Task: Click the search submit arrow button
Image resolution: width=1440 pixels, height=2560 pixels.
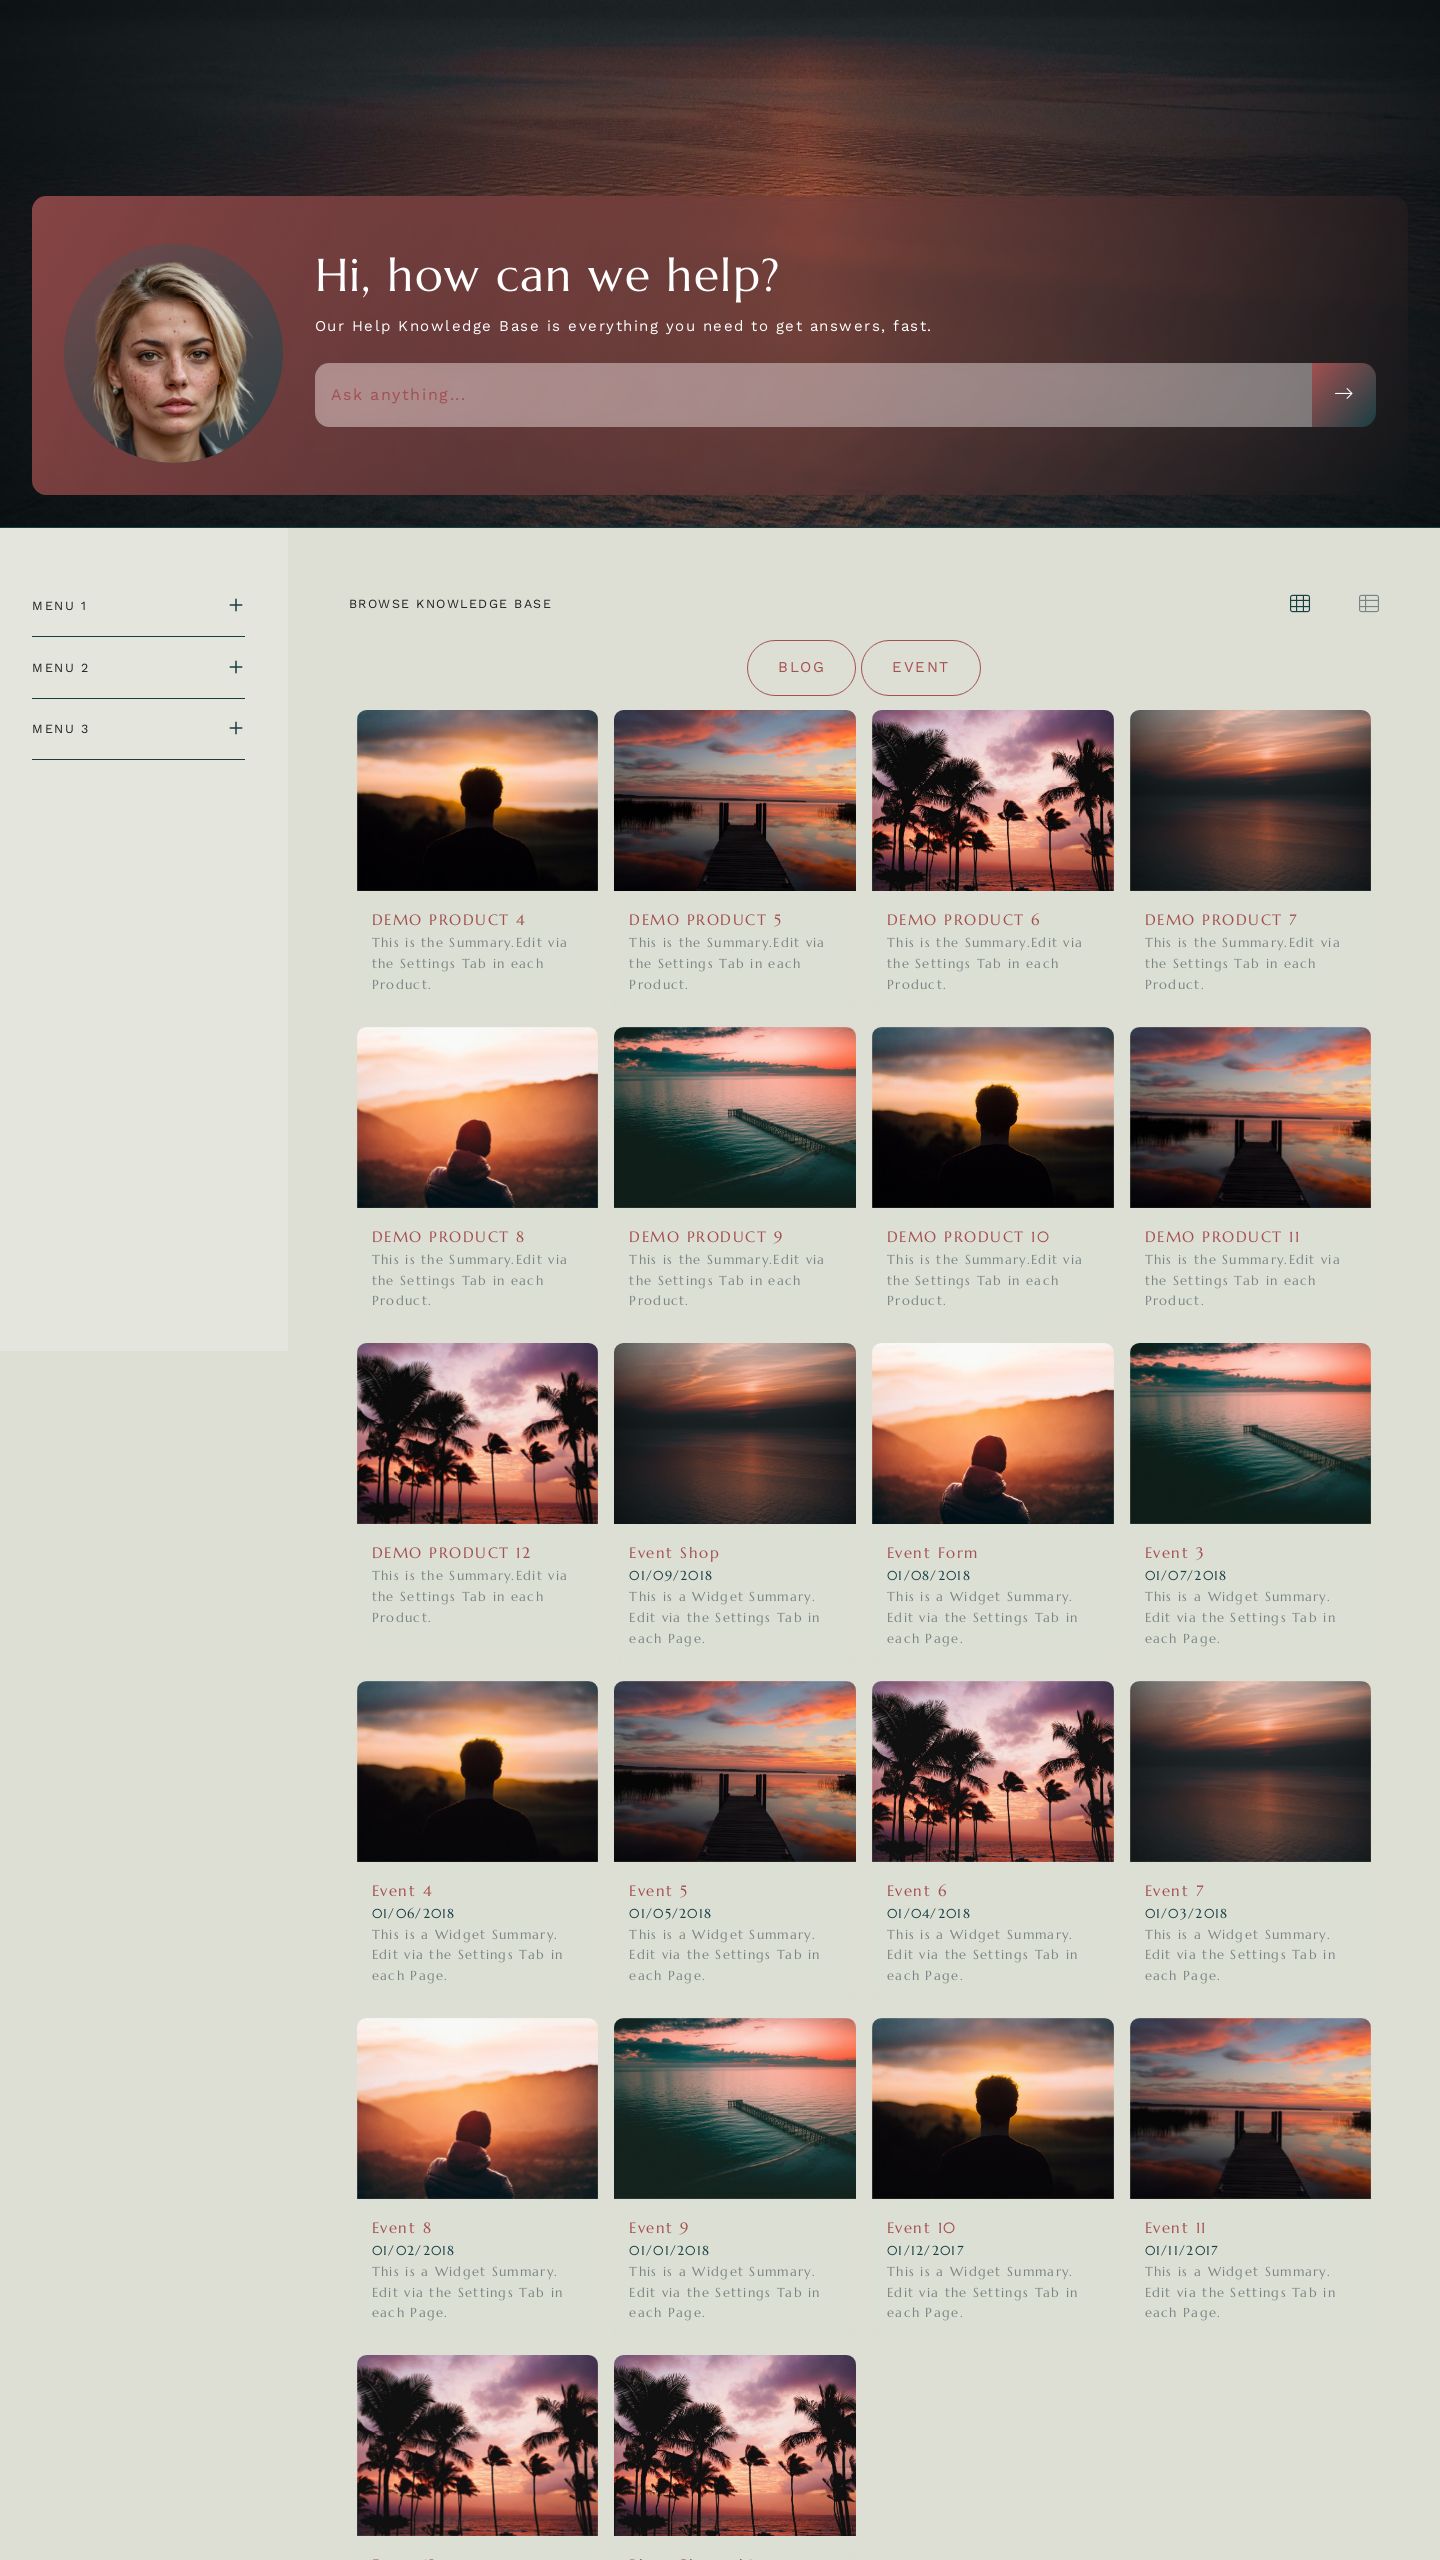Action: coord(1343,394)
